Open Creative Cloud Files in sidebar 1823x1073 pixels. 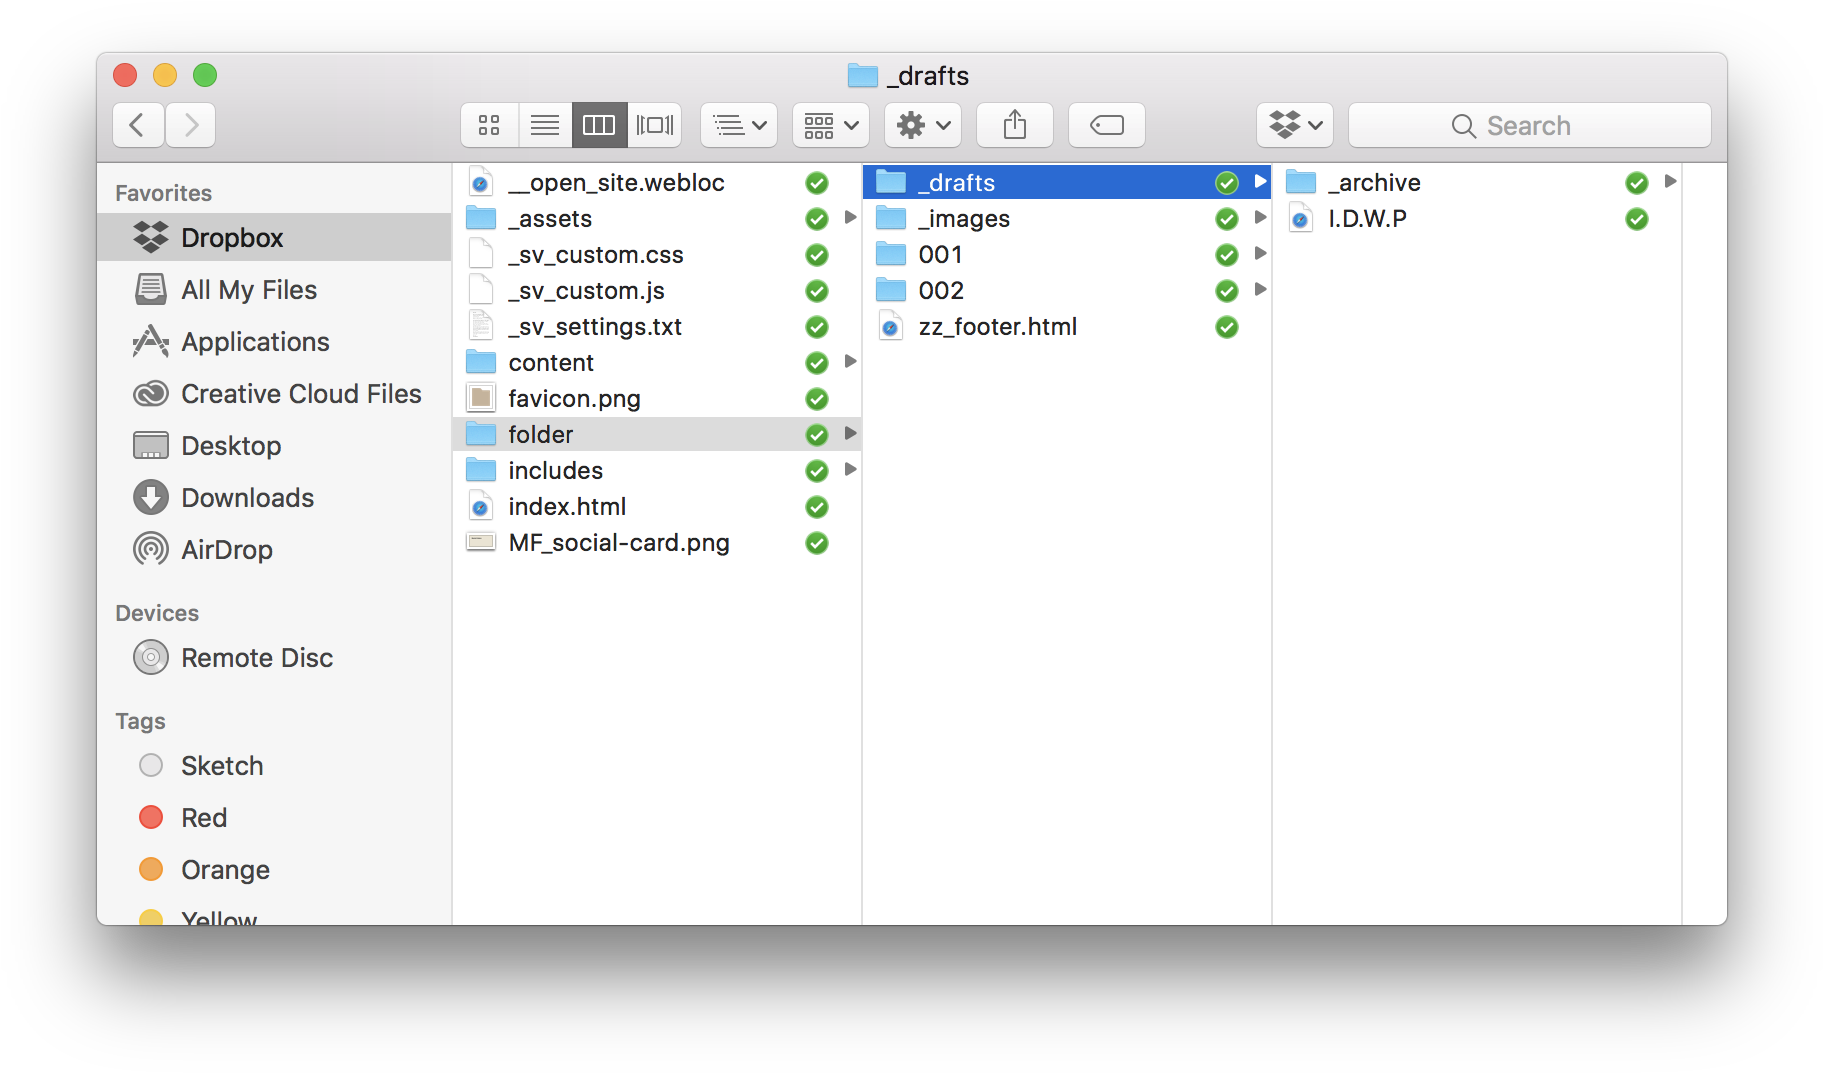274,394
